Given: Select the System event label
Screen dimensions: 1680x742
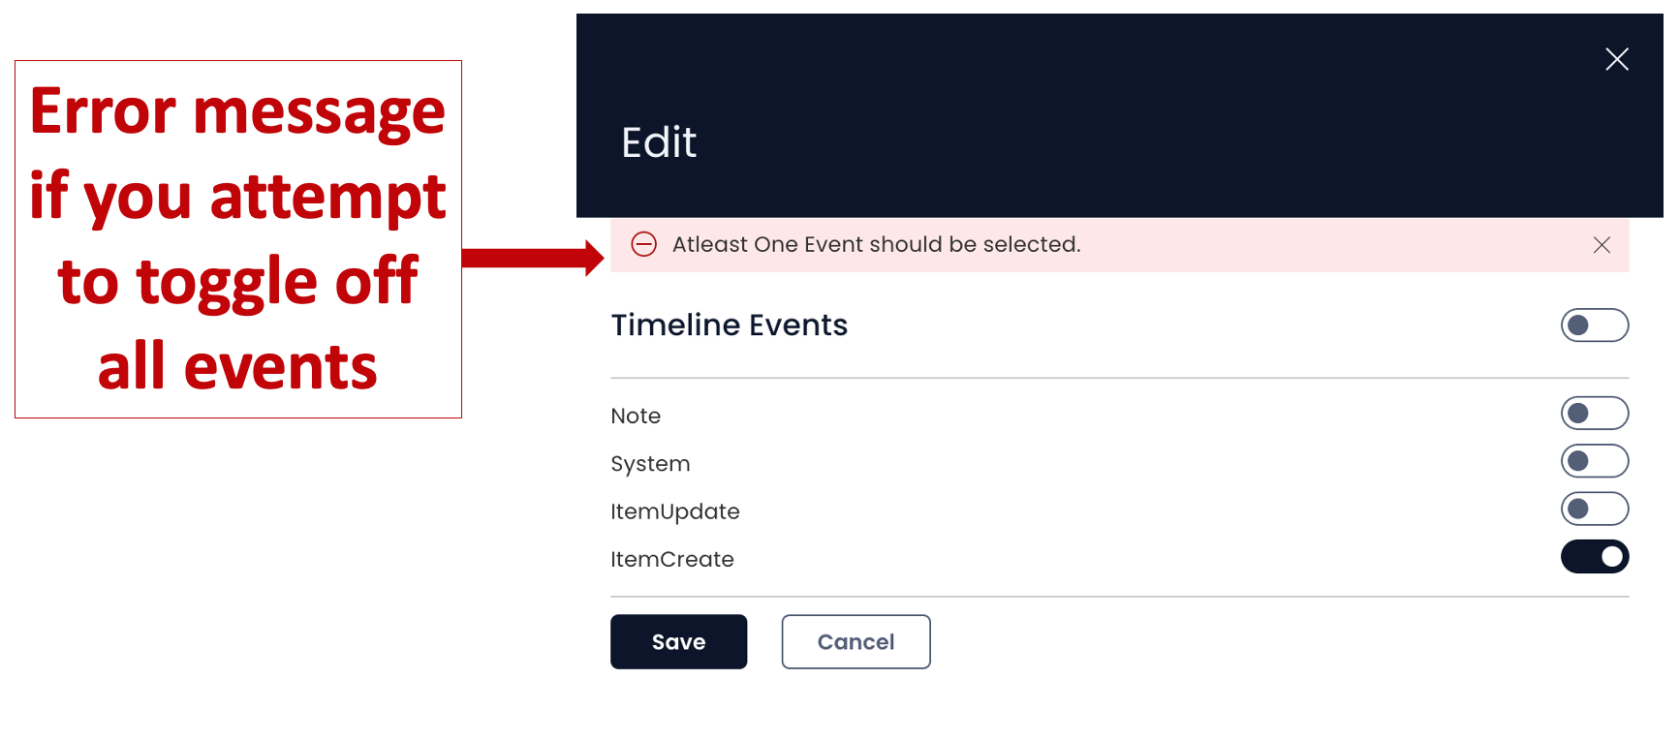Looking at the screenshot, I should [650, 464].
